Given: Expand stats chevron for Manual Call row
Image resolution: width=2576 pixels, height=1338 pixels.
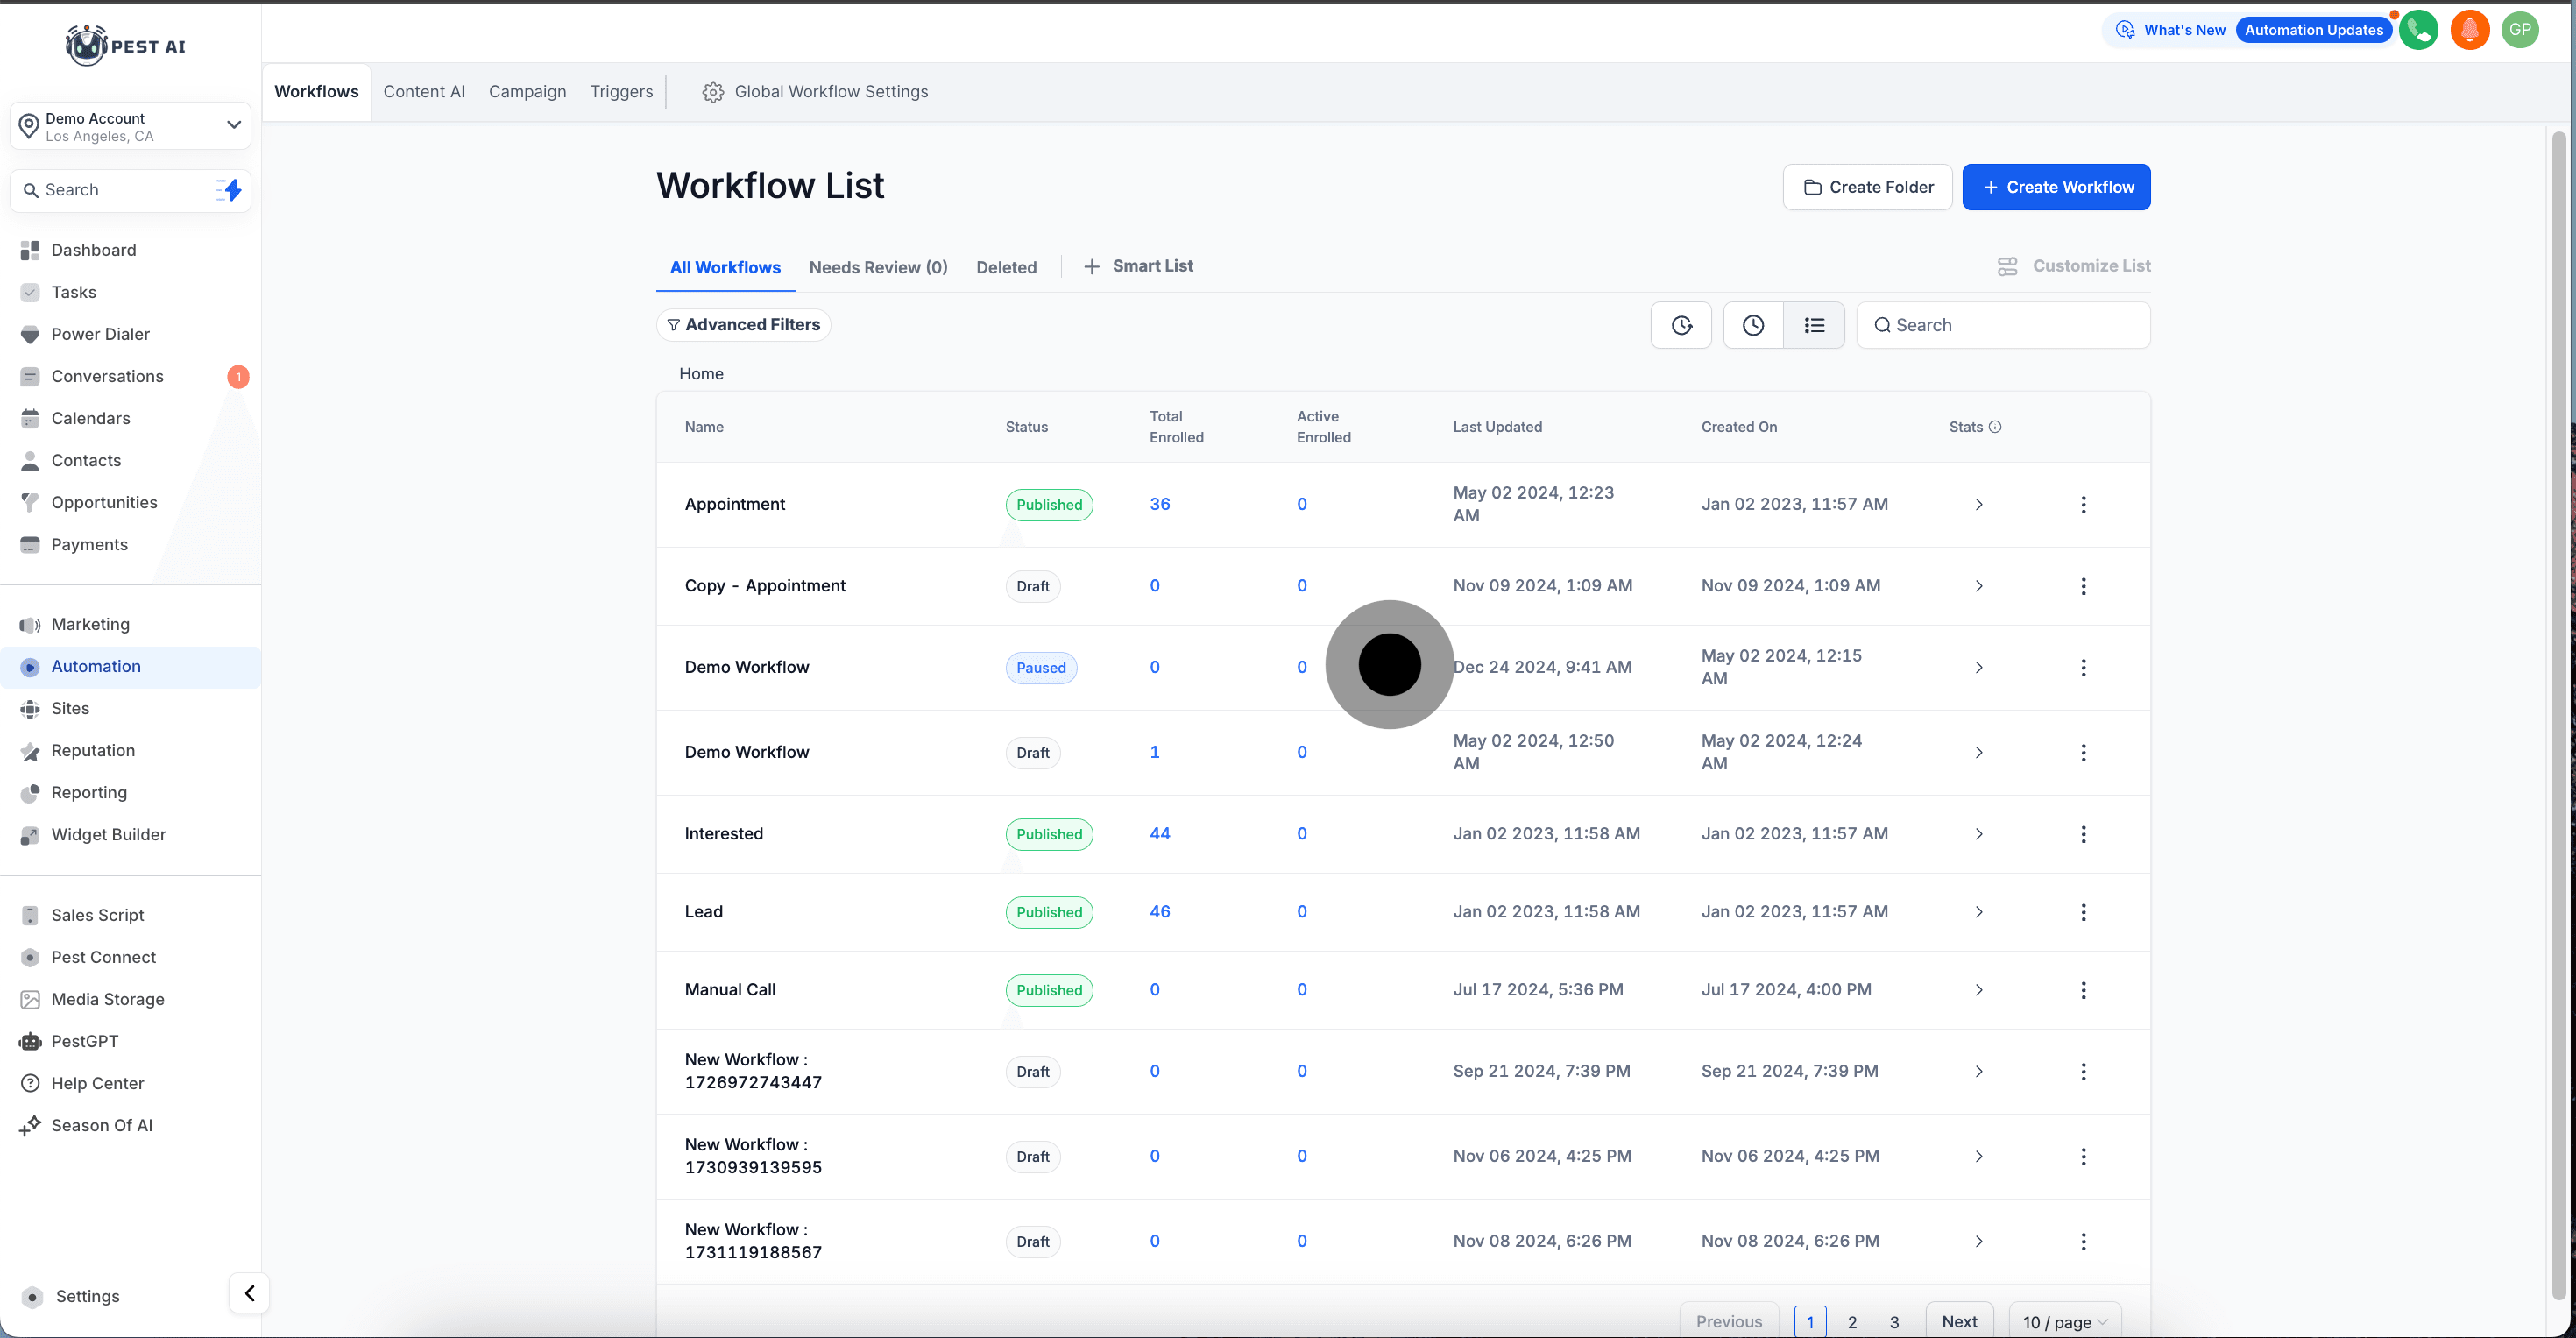Looking at the screenshot, I should (x=1978, y=990).
